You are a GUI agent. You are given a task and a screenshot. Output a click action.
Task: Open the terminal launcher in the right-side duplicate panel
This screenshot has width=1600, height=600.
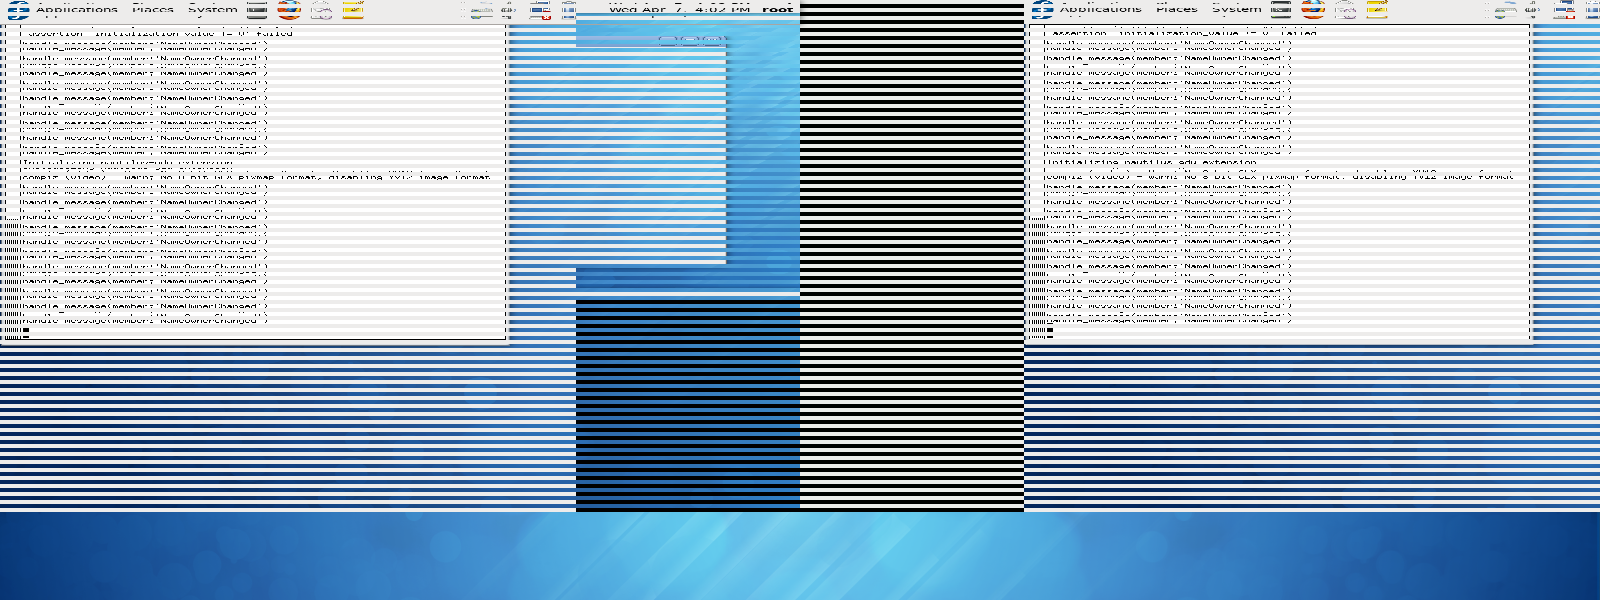click(1281, 10)
